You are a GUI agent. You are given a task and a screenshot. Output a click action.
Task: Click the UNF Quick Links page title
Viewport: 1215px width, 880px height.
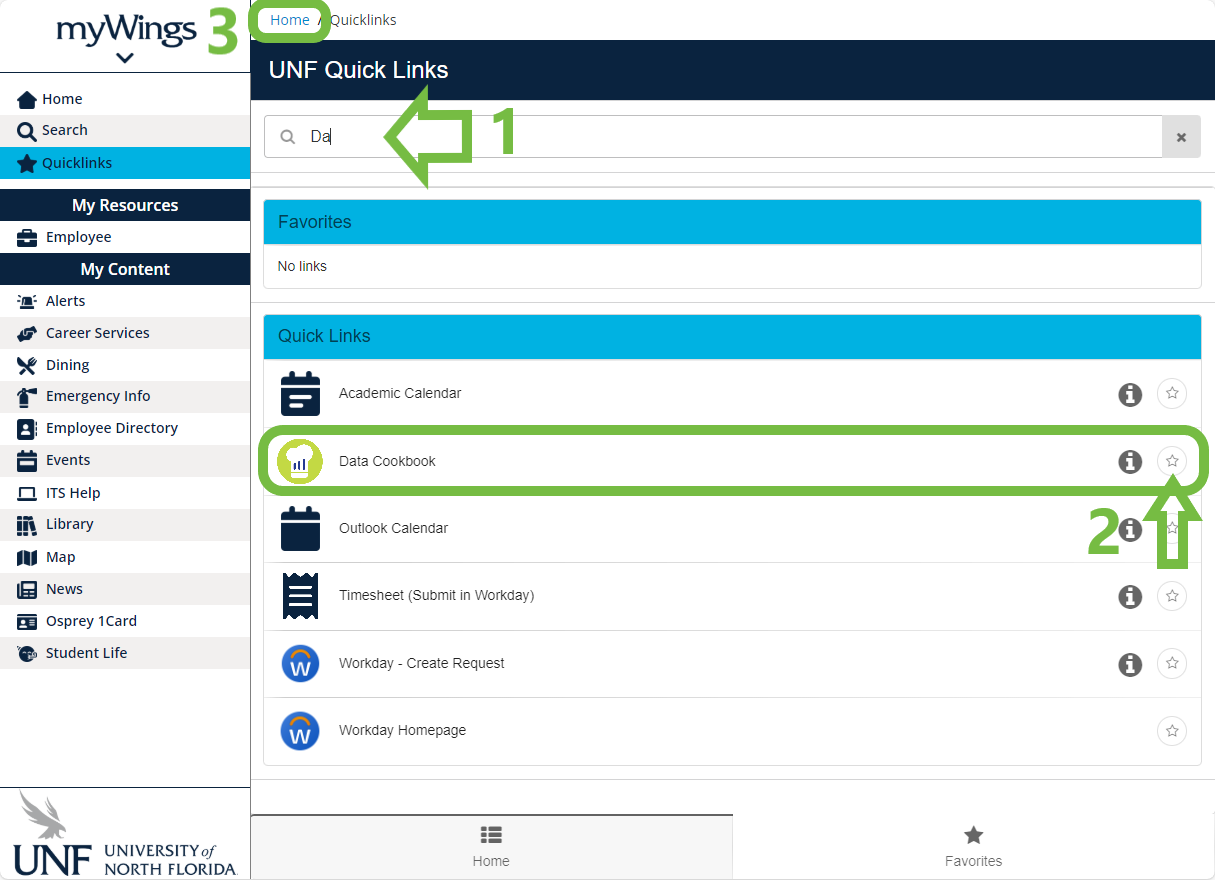[x=358, y=70]
